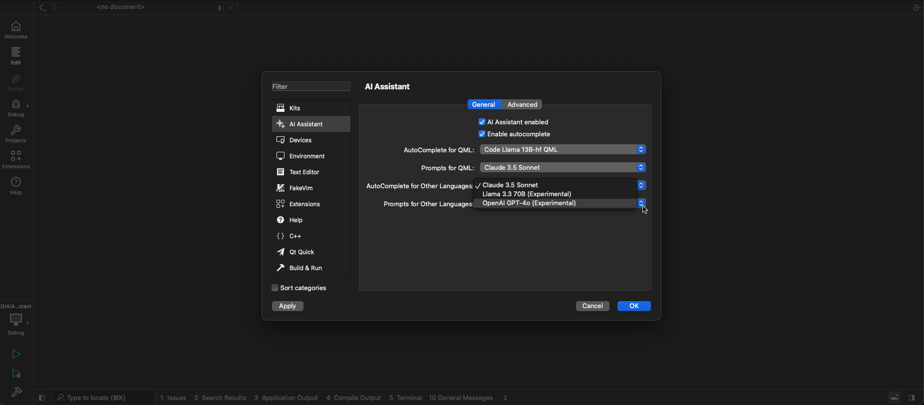Disable the Enable autocomplete checkbox
This screenshot has width=924, height=405.
pos(482,134)
